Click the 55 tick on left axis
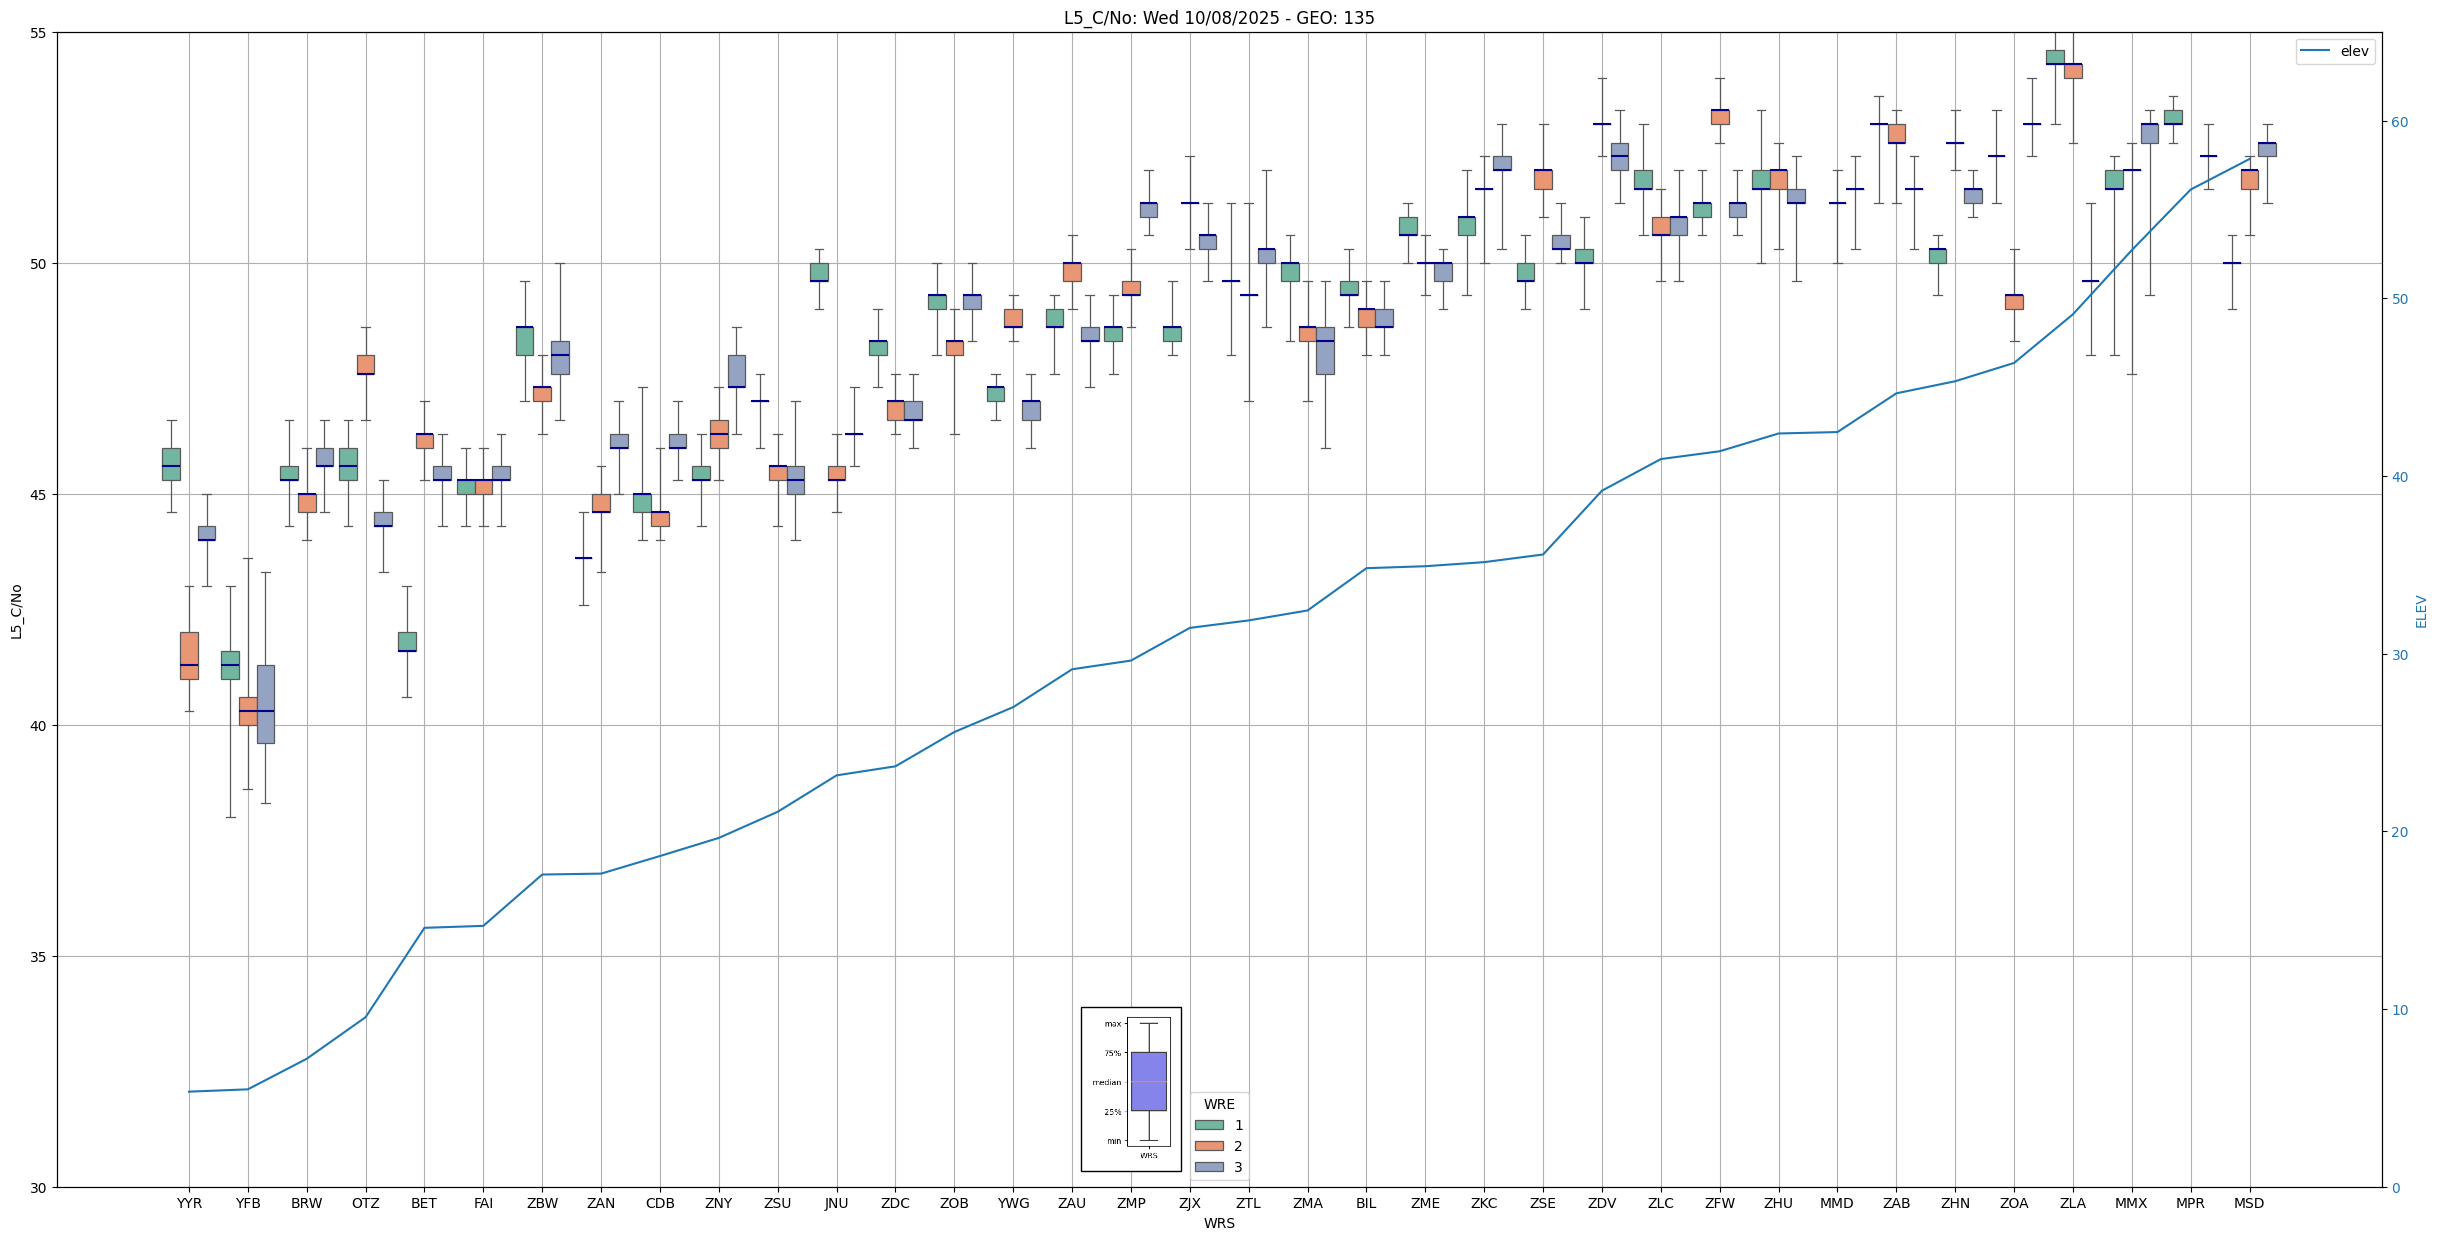The width and height of the screenshot is (2438, 1240). click(40, 33)
